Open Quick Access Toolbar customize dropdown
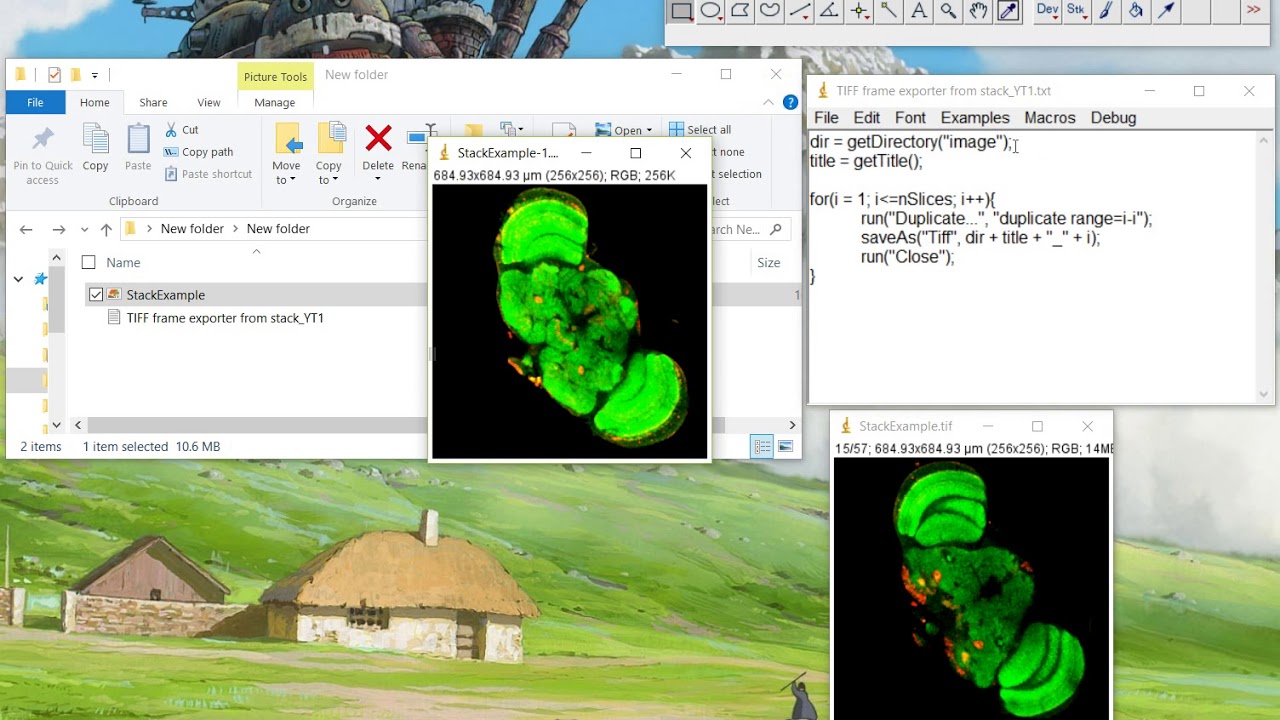Screen dimensions: 1280x720 [95, 75]
